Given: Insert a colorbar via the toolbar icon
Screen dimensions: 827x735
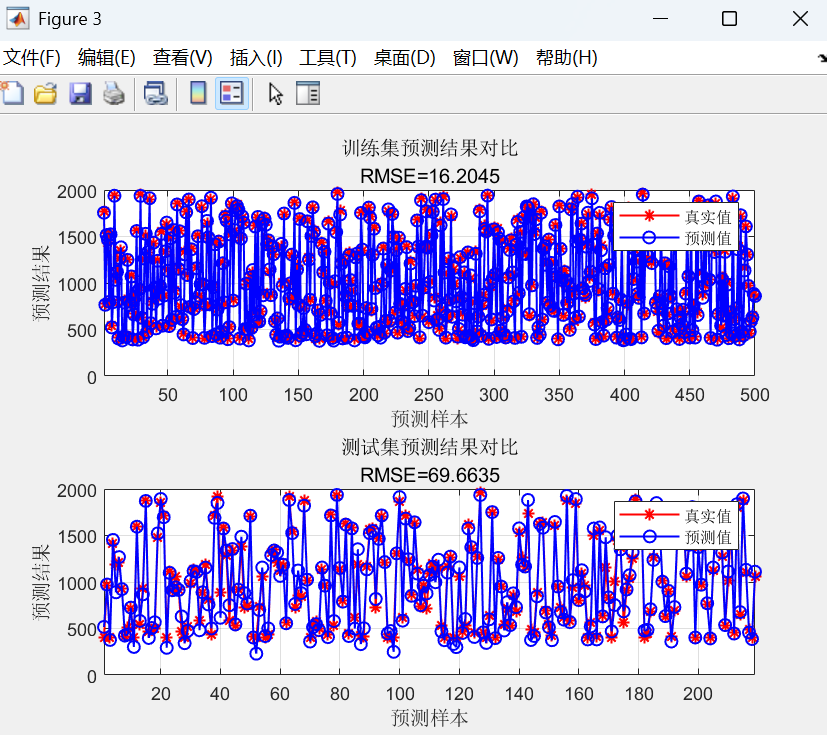Looking at the screenshot, I should (x=198, y=94).
